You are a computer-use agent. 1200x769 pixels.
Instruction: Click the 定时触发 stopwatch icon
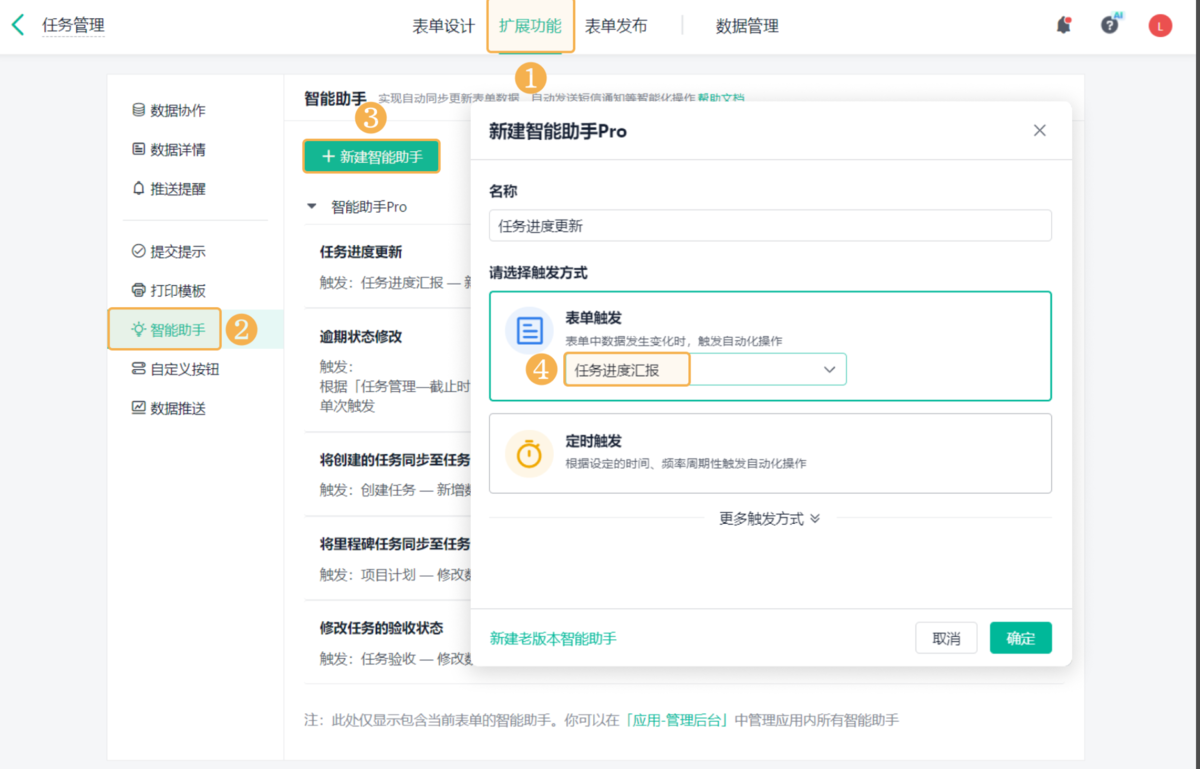pos(529,453)
